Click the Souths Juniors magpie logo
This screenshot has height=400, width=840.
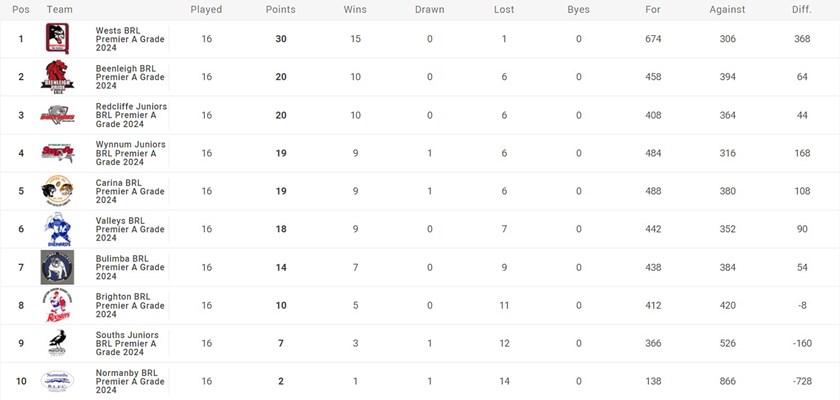[x=57, y=343]
